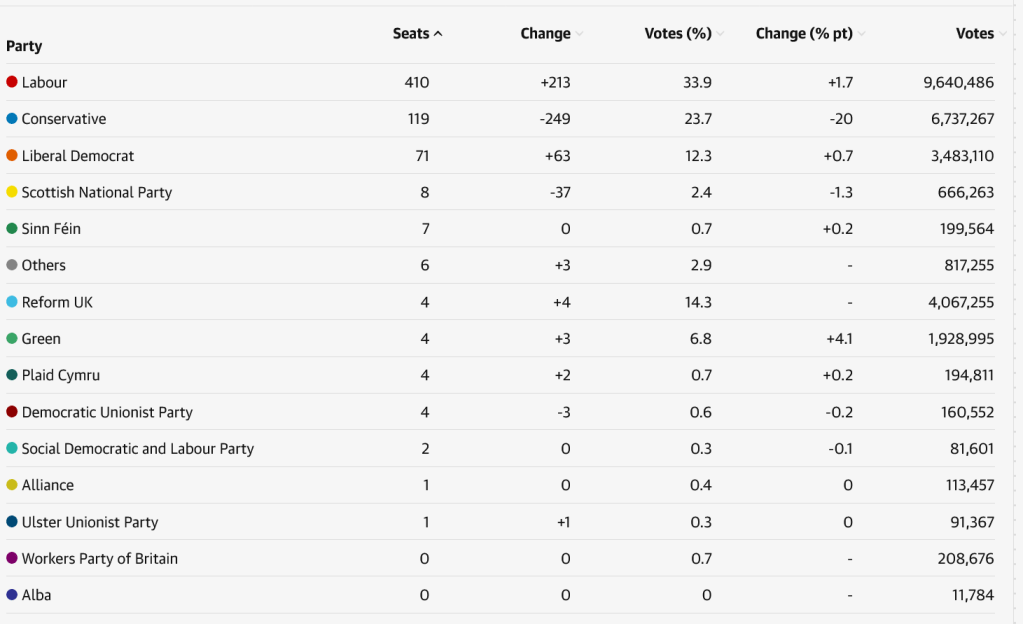The height and width of the screenshot is (624, 1023).
Task: Click the Party column header
Action: pos(24,46)
